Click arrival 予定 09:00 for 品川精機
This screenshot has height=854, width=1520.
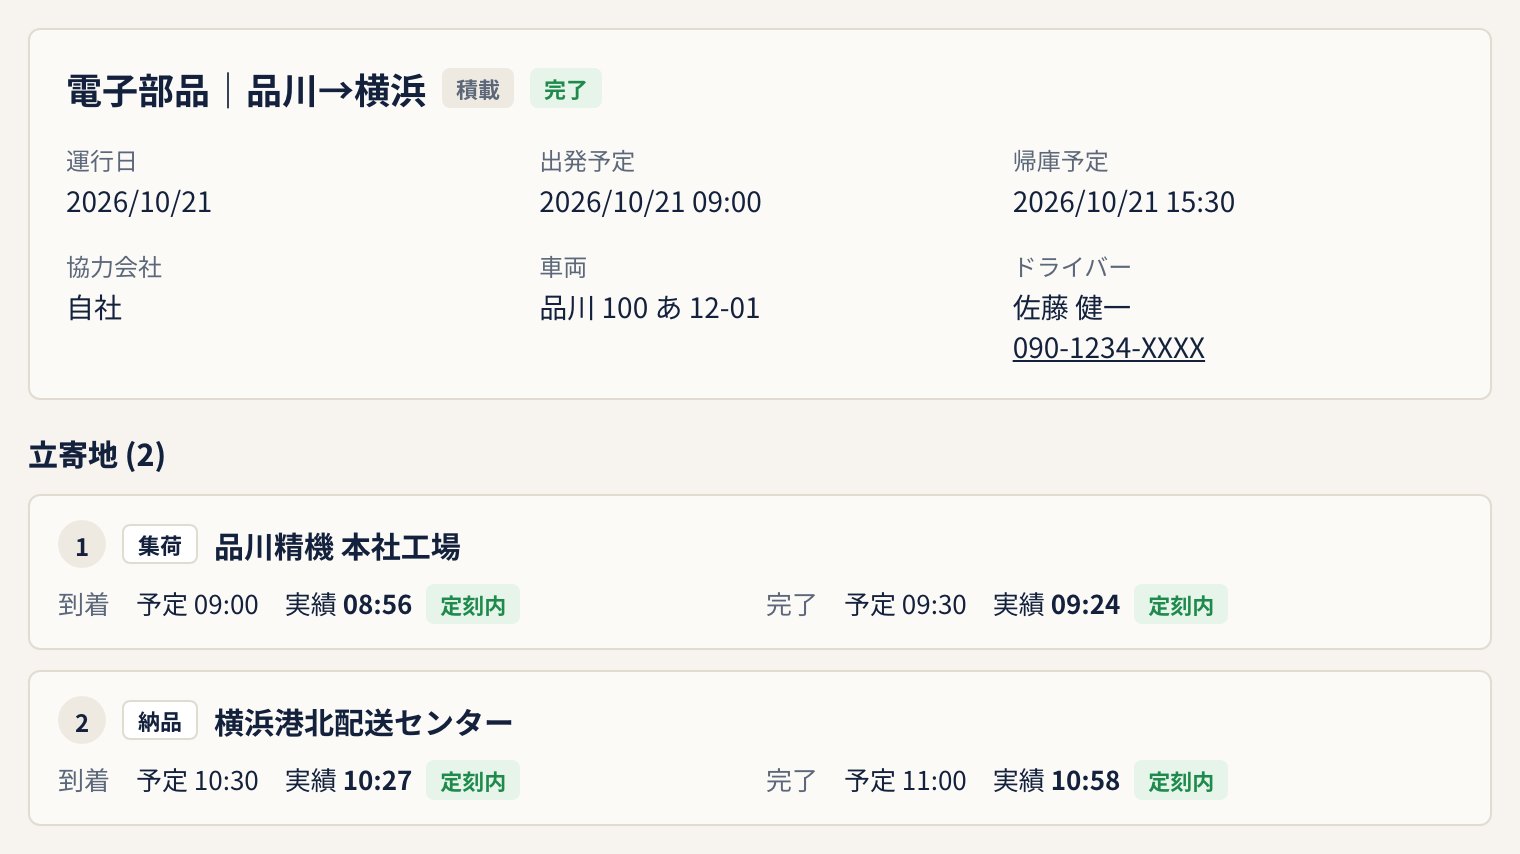[198, 605]
